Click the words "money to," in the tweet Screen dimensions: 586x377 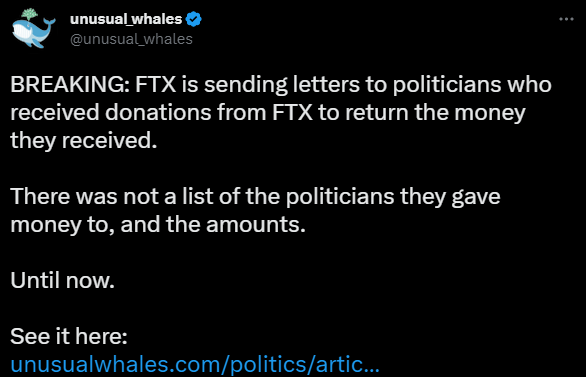click(62, 225)
